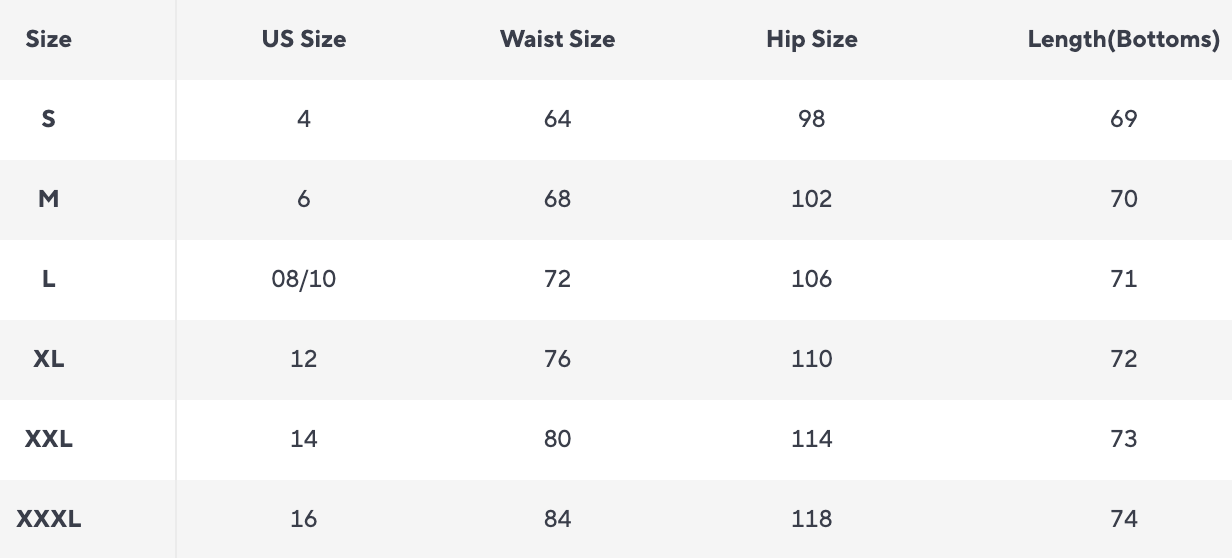The width and height of the screenshot is (1232, 558).
Task: Click the 08/10 US size cell
Action: pos(304,279)
